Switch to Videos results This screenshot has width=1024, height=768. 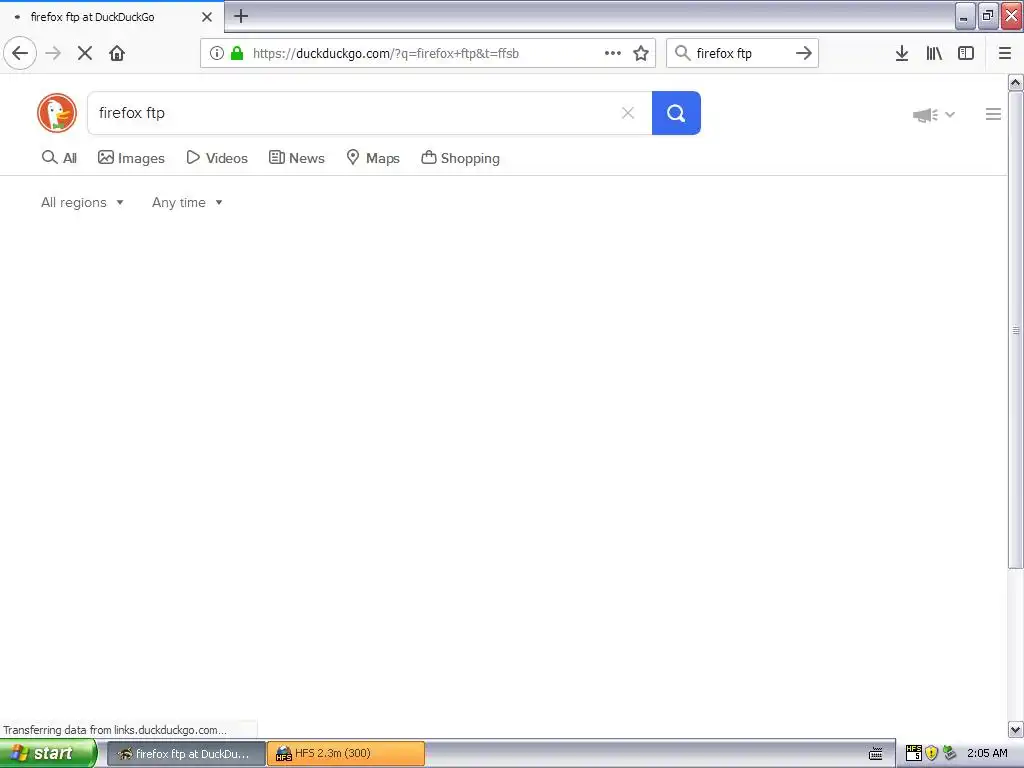pyautogui.click(x=217, y=158)
